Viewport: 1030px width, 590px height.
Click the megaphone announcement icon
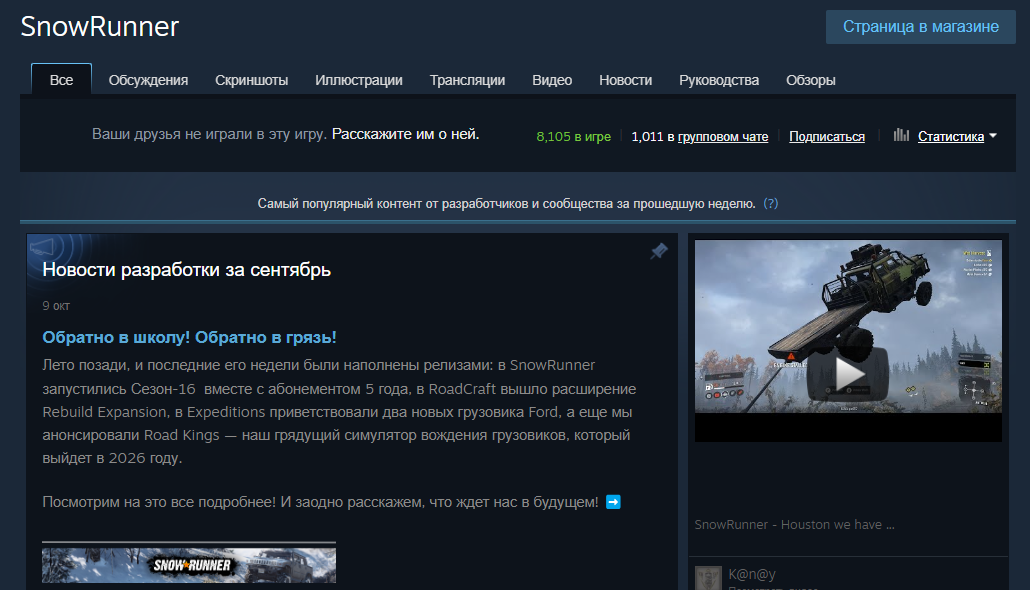(x=42, y=248)
